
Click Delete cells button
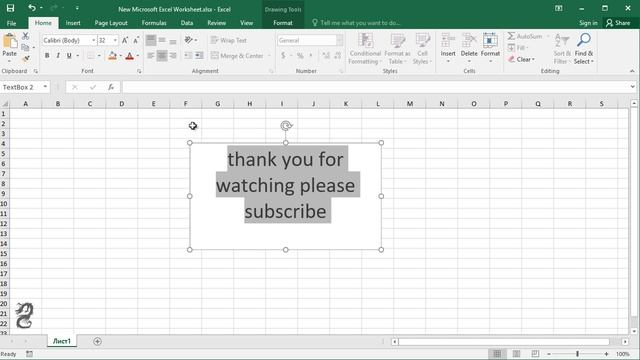pos(469,49)
